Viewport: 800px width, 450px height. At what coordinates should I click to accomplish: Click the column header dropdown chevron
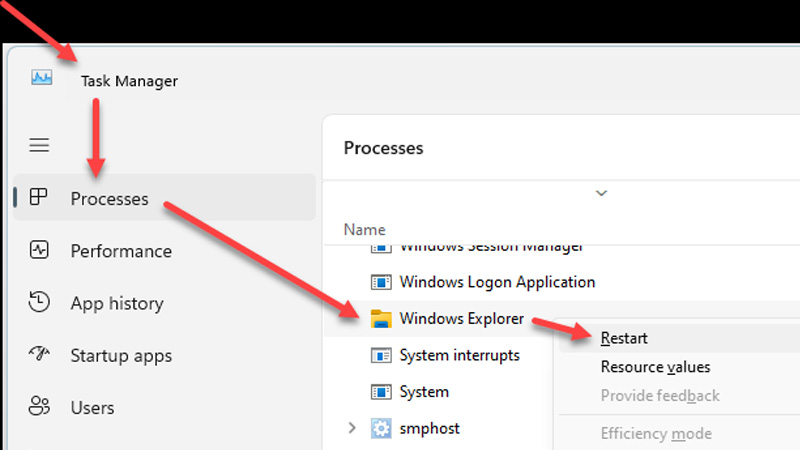click(x=602, y=193)
